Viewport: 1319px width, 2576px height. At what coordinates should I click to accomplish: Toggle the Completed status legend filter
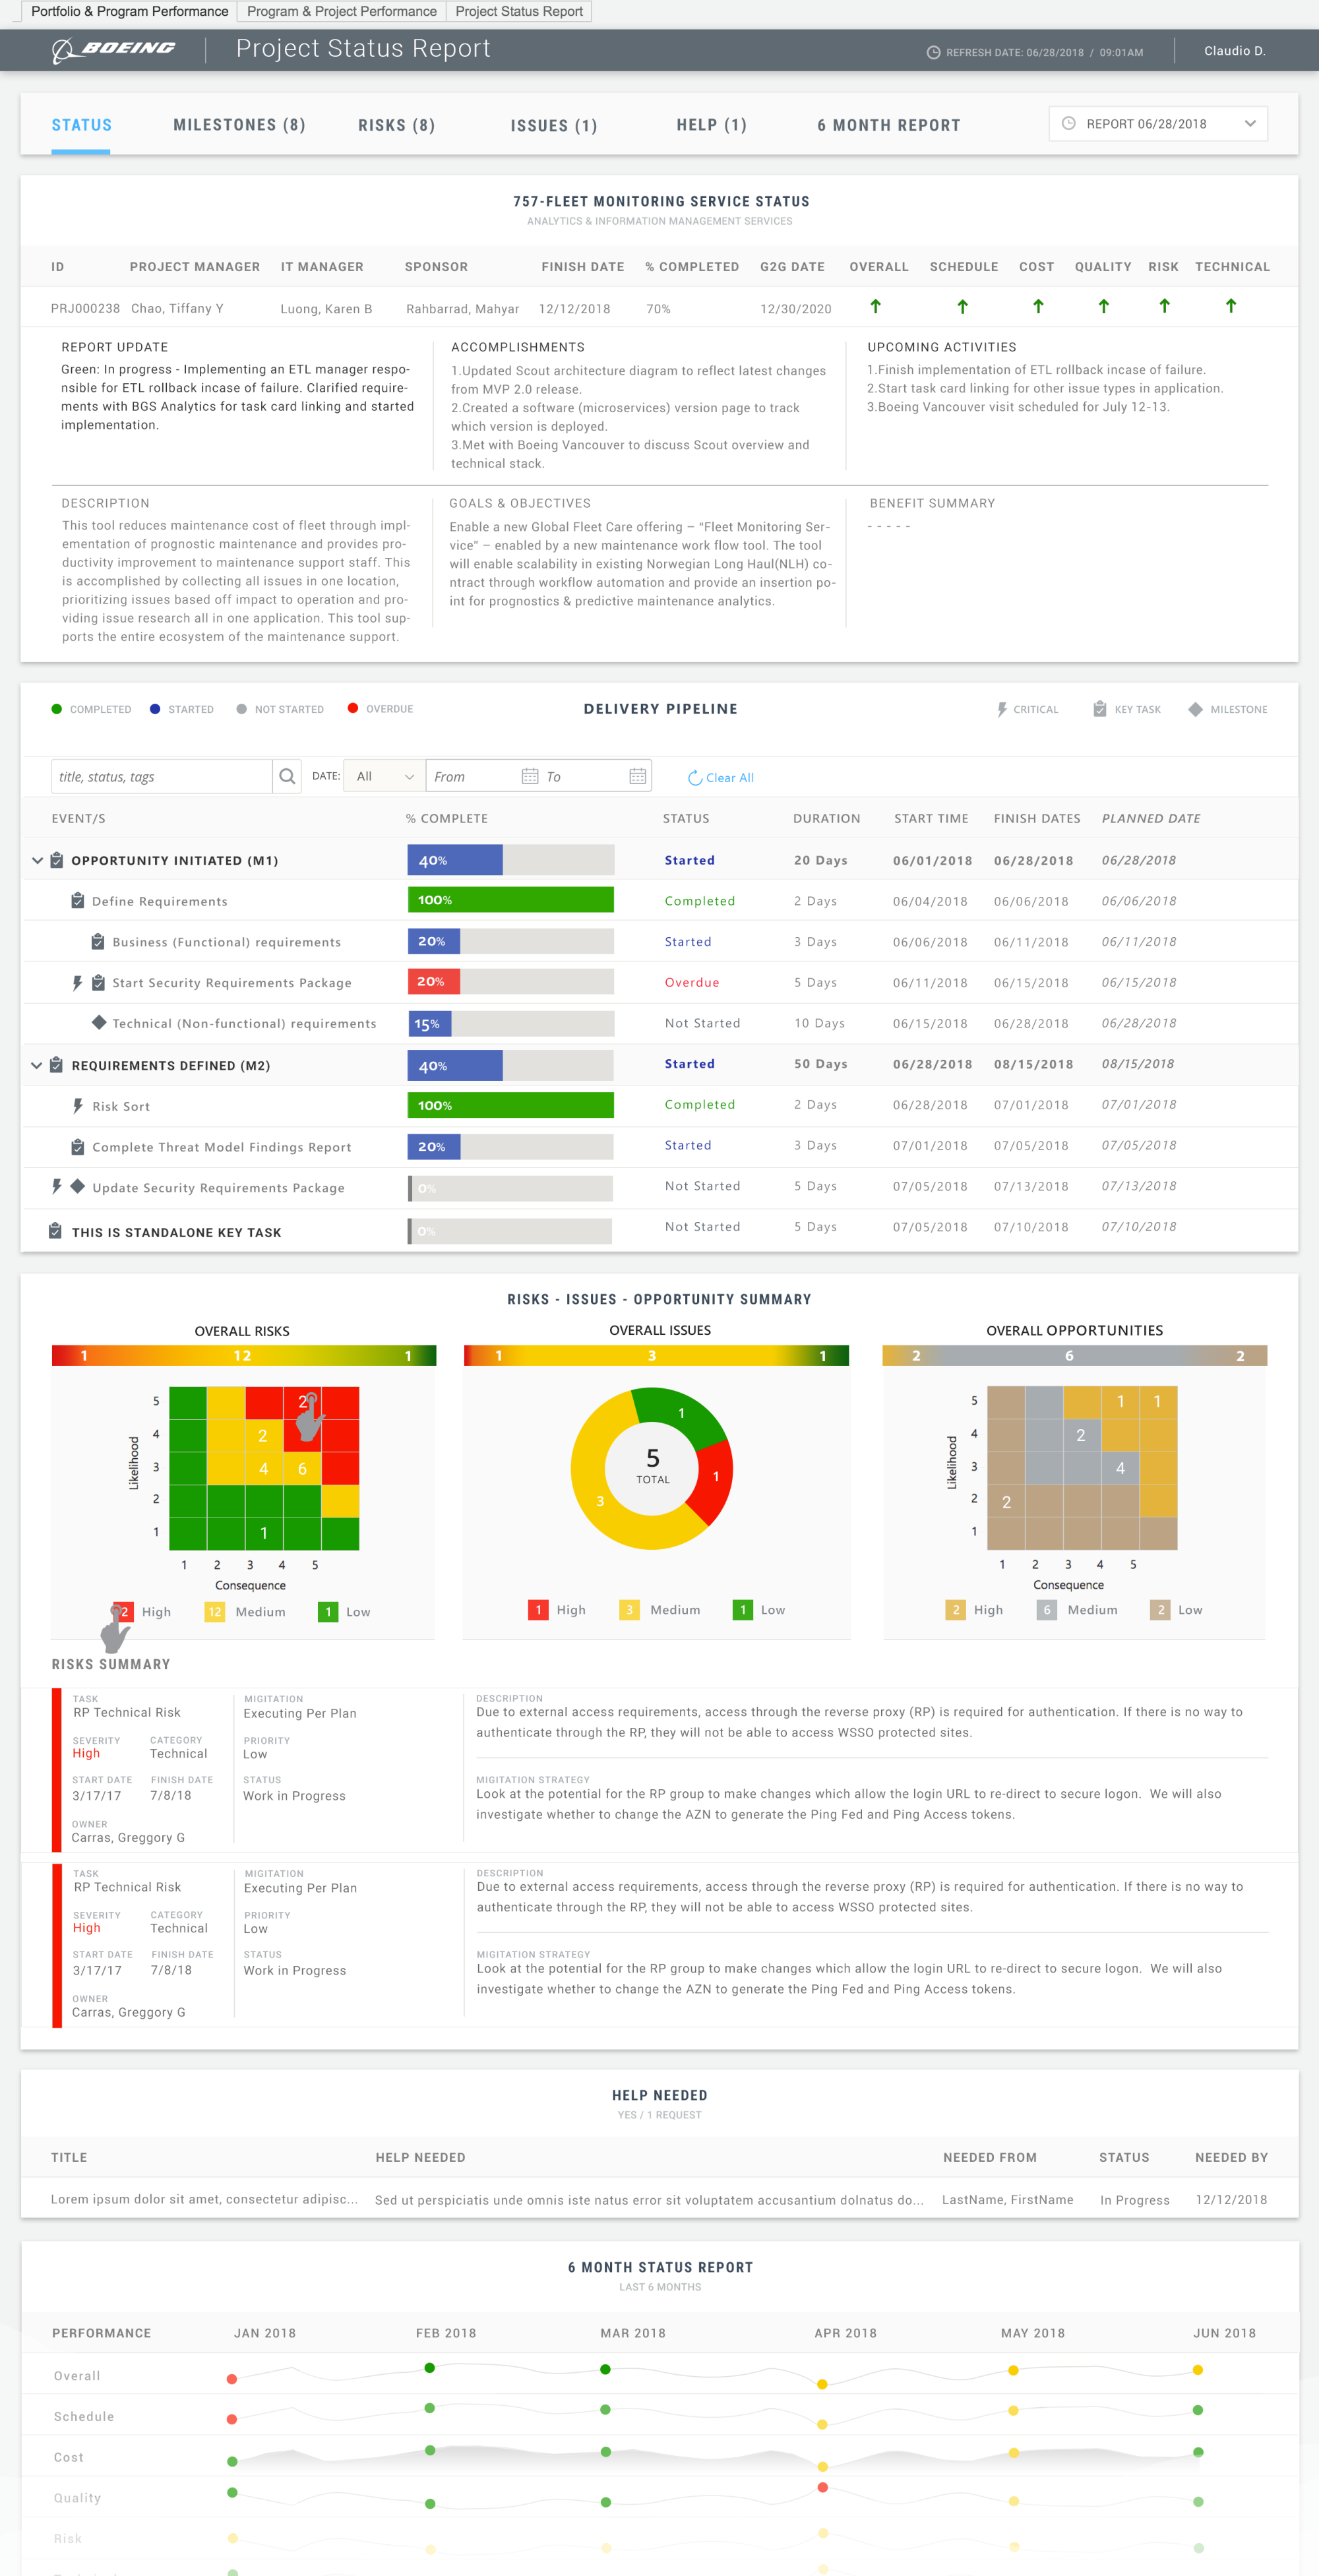(x=91, y=709)
